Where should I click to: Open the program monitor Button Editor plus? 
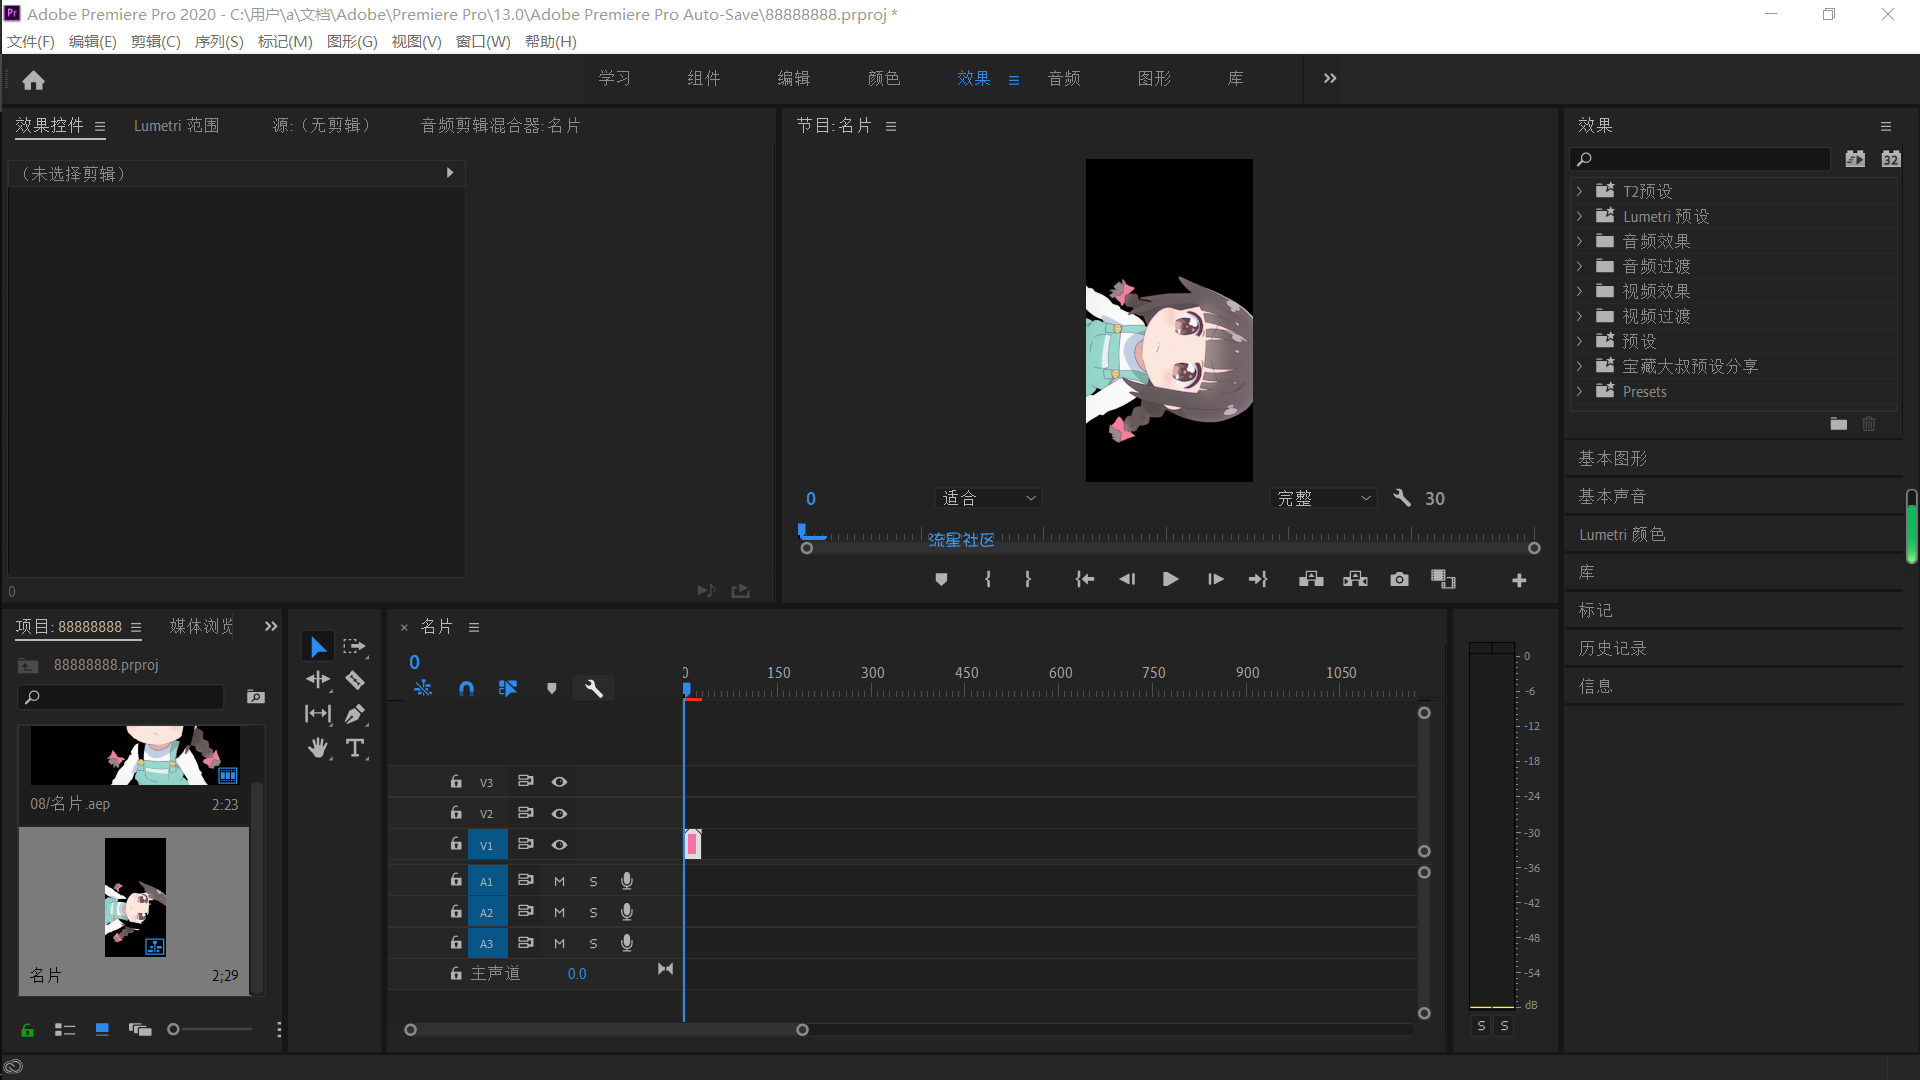[1519, 581]
